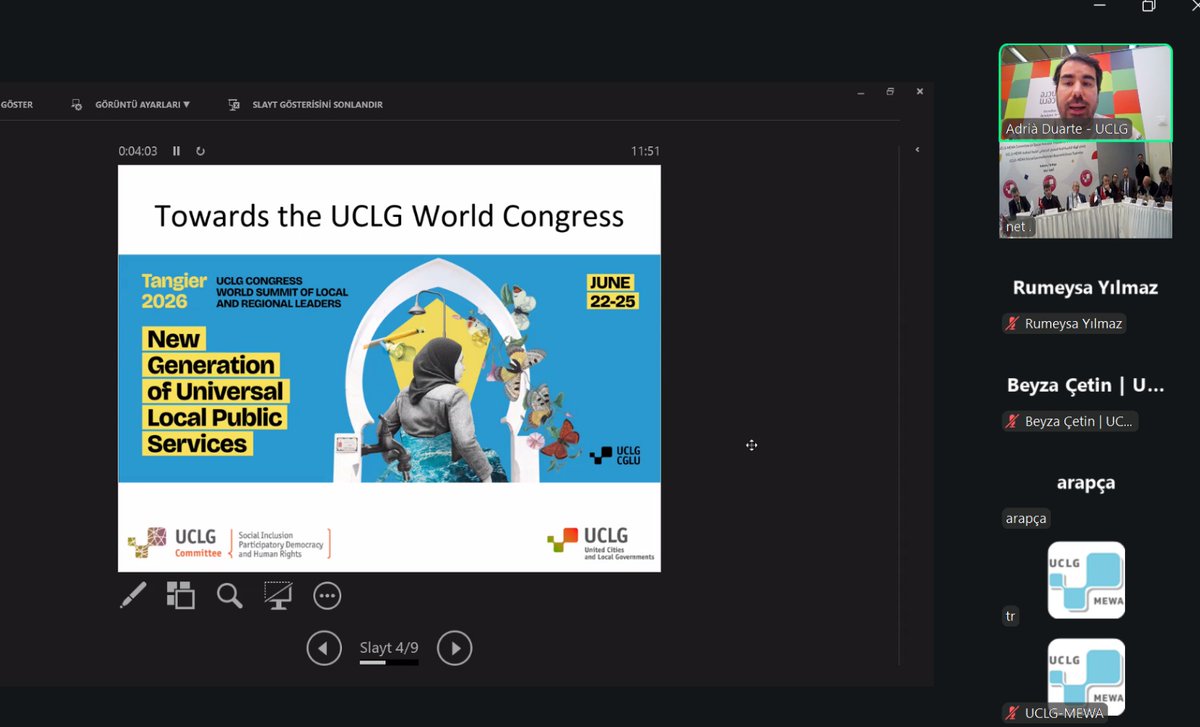Zoom into the slide with magnifier

pyautogui.click(x=230, y=596)
